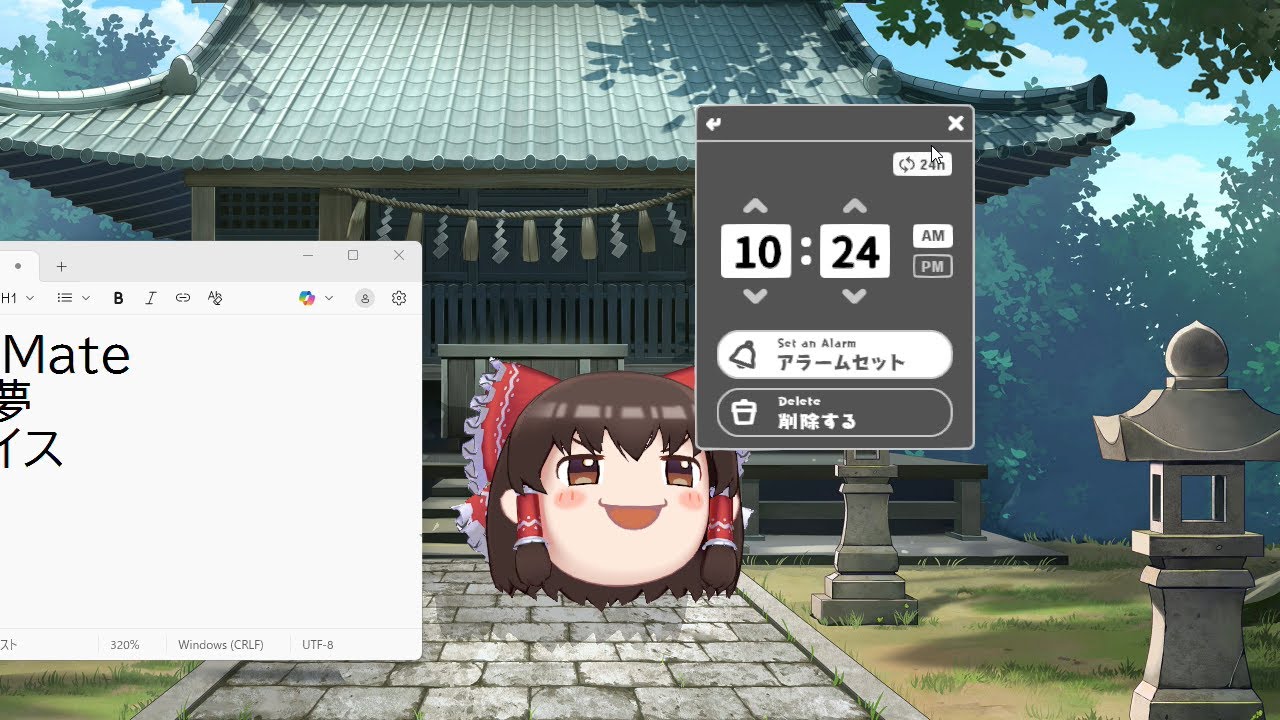Viewport: 1280px width, 720px height.
Task: Insert a link in Notepad toolbar
Action: point(183,298)
